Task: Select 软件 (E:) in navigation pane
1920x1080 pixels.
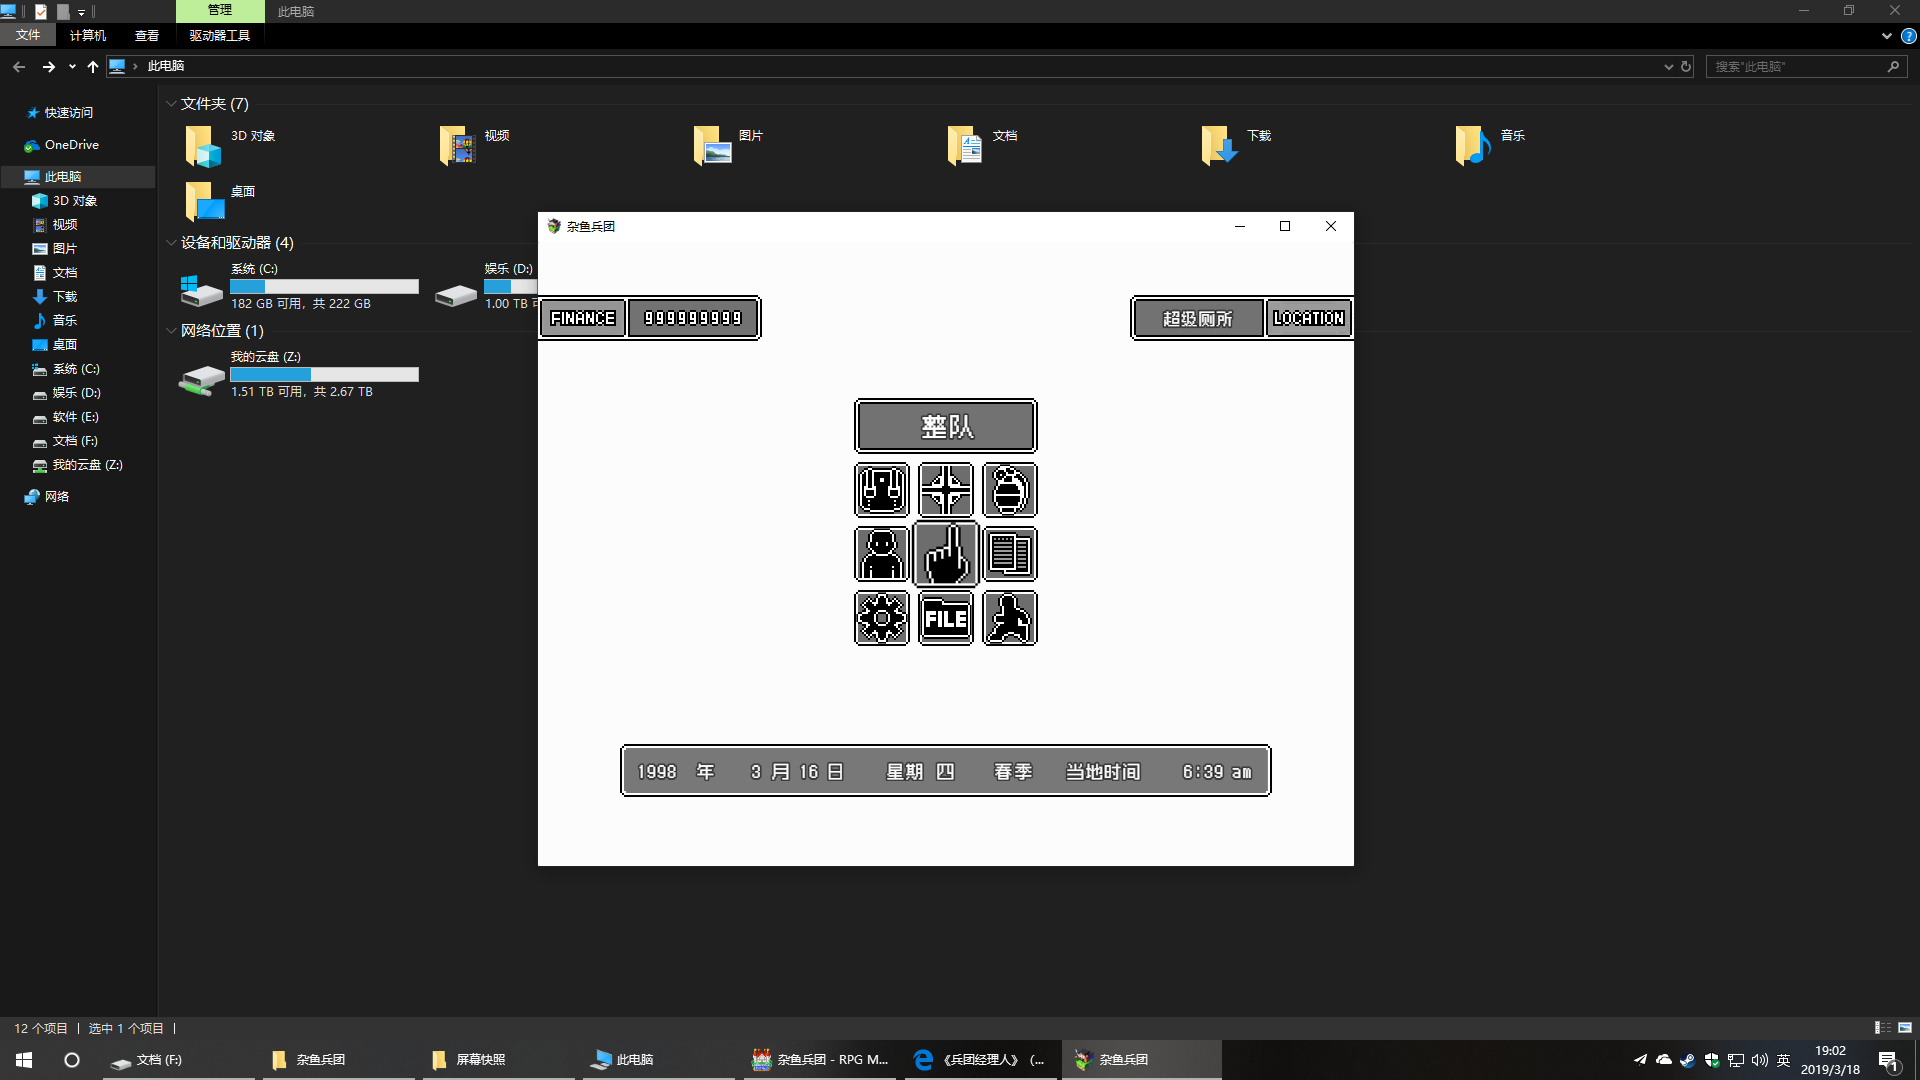Action: click(x=75, y=417)
